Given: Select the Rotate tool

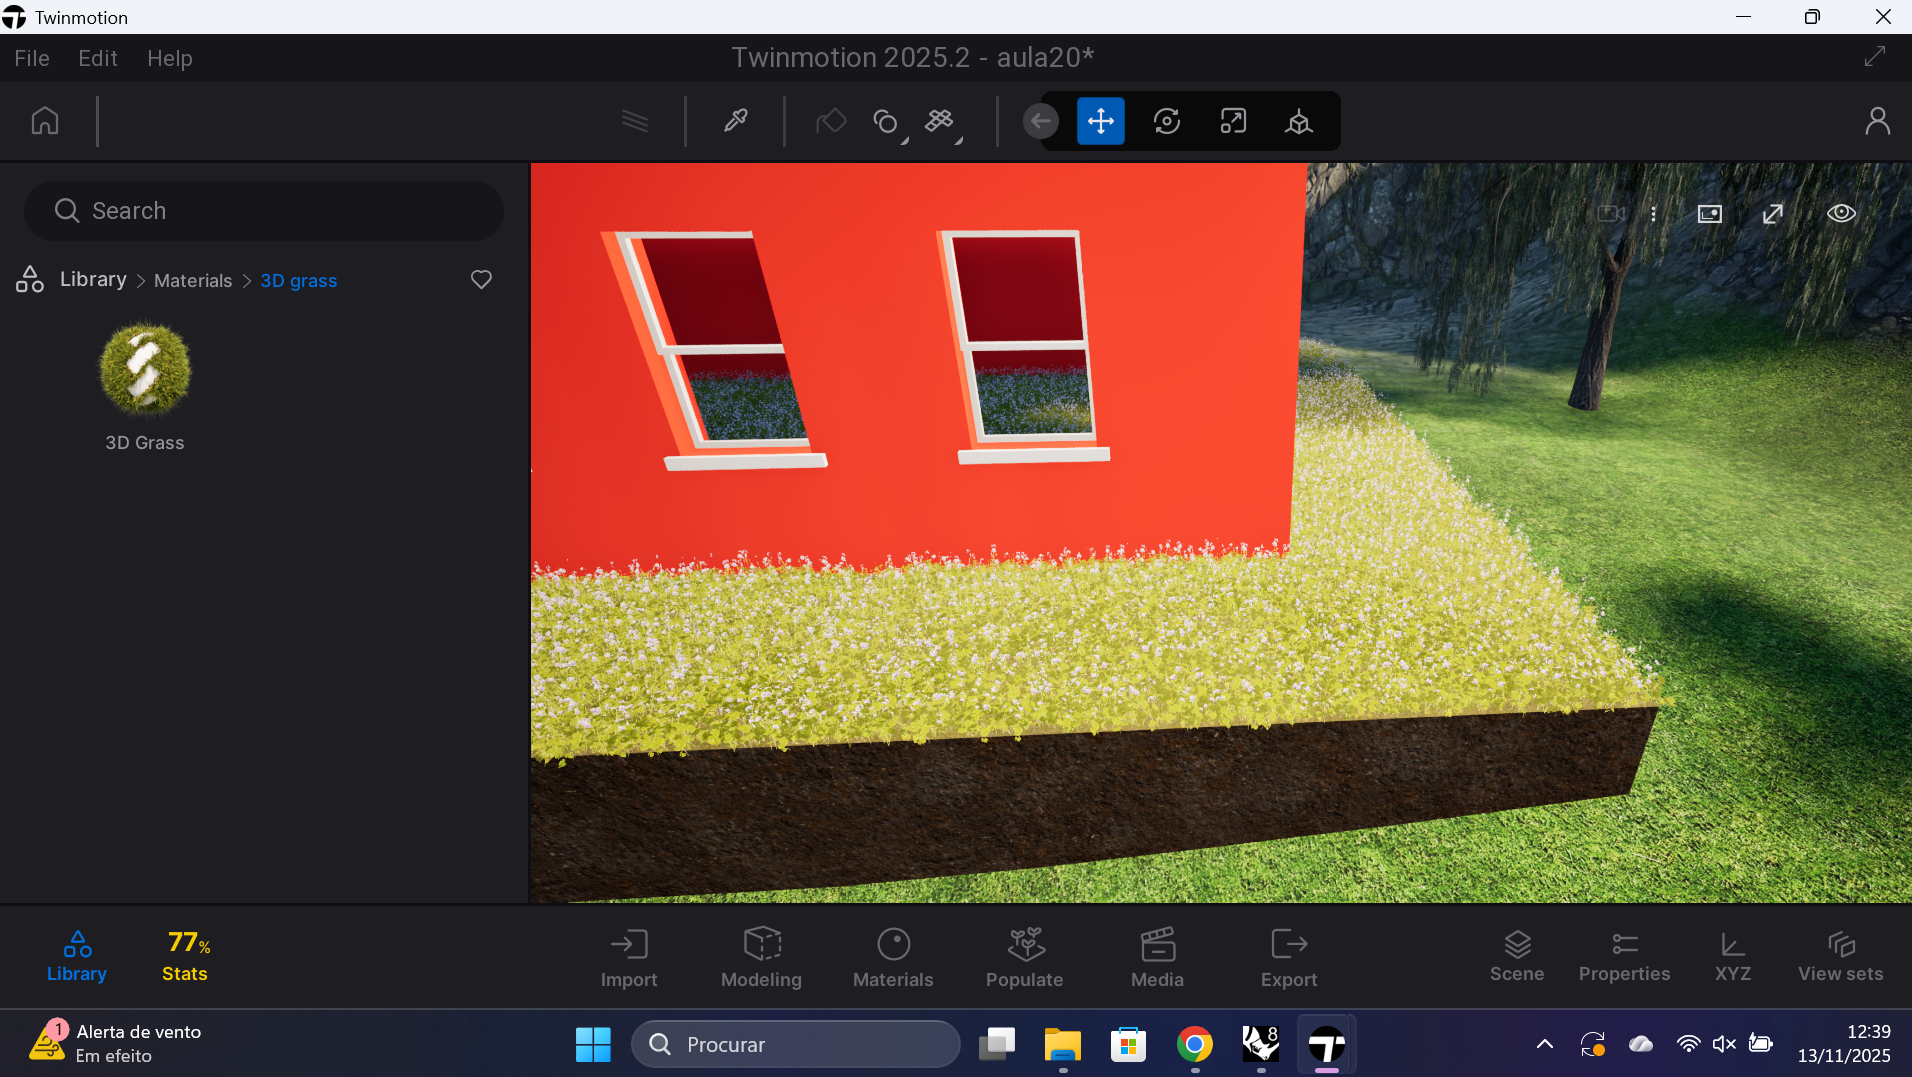Looking at the screenshot, I should tap(1167, 121).
